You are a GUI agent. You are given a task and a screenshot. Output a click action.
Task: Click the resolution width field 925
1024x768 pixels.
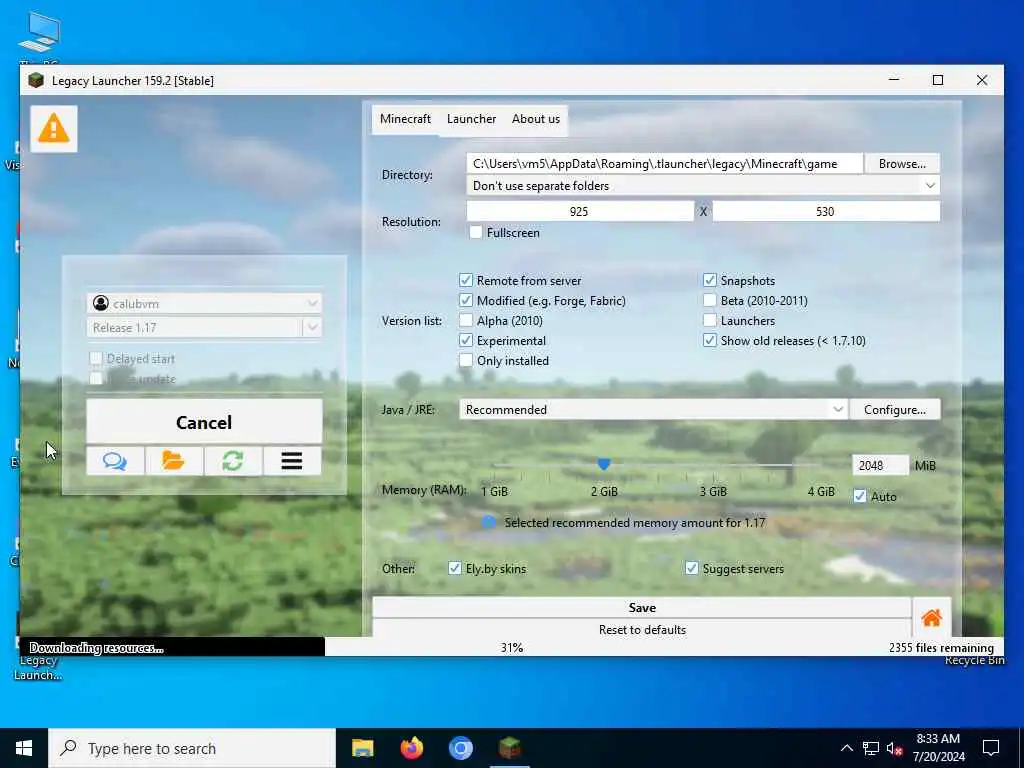coord(579,211)
